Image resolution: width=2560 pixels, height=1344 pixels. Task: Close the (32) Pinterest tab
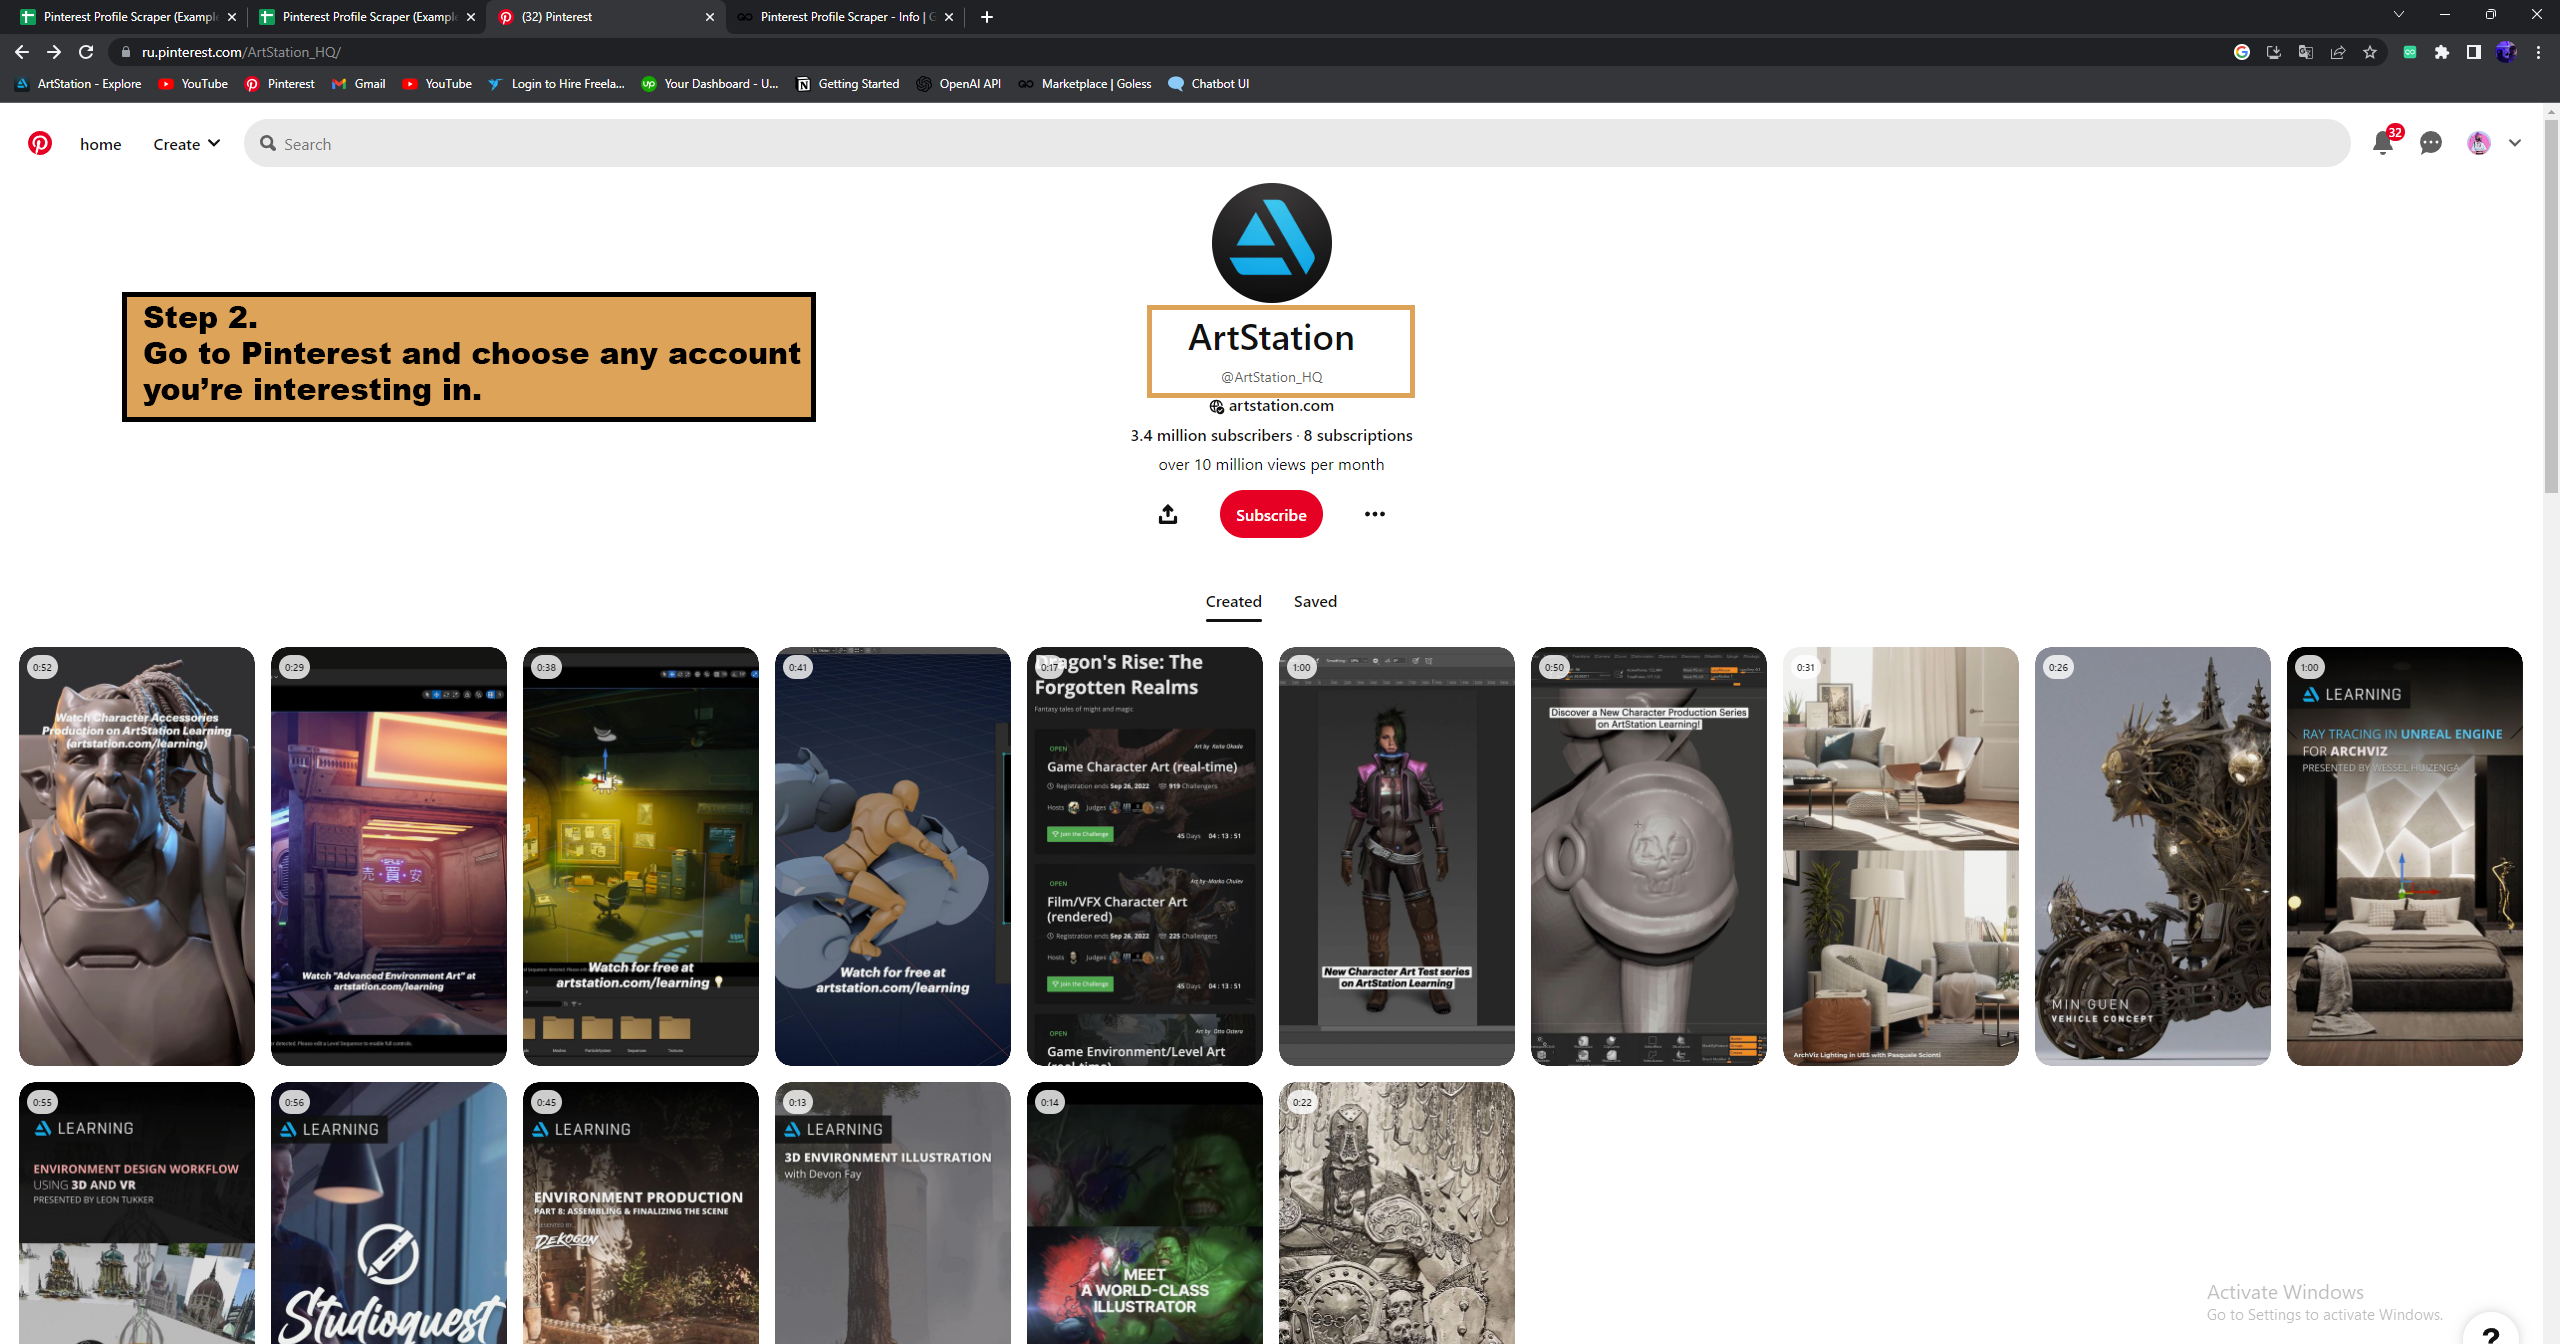(x=710, y=17)
